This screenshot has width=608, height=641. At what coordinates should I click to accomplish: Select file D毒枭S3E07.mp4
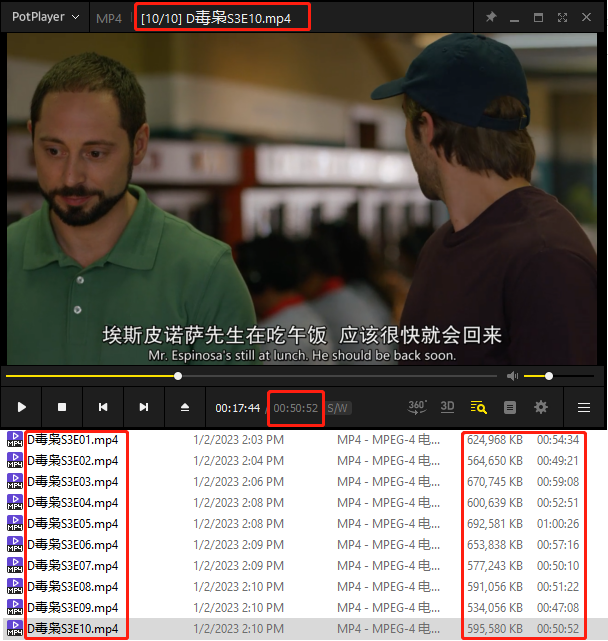point(73,566)
